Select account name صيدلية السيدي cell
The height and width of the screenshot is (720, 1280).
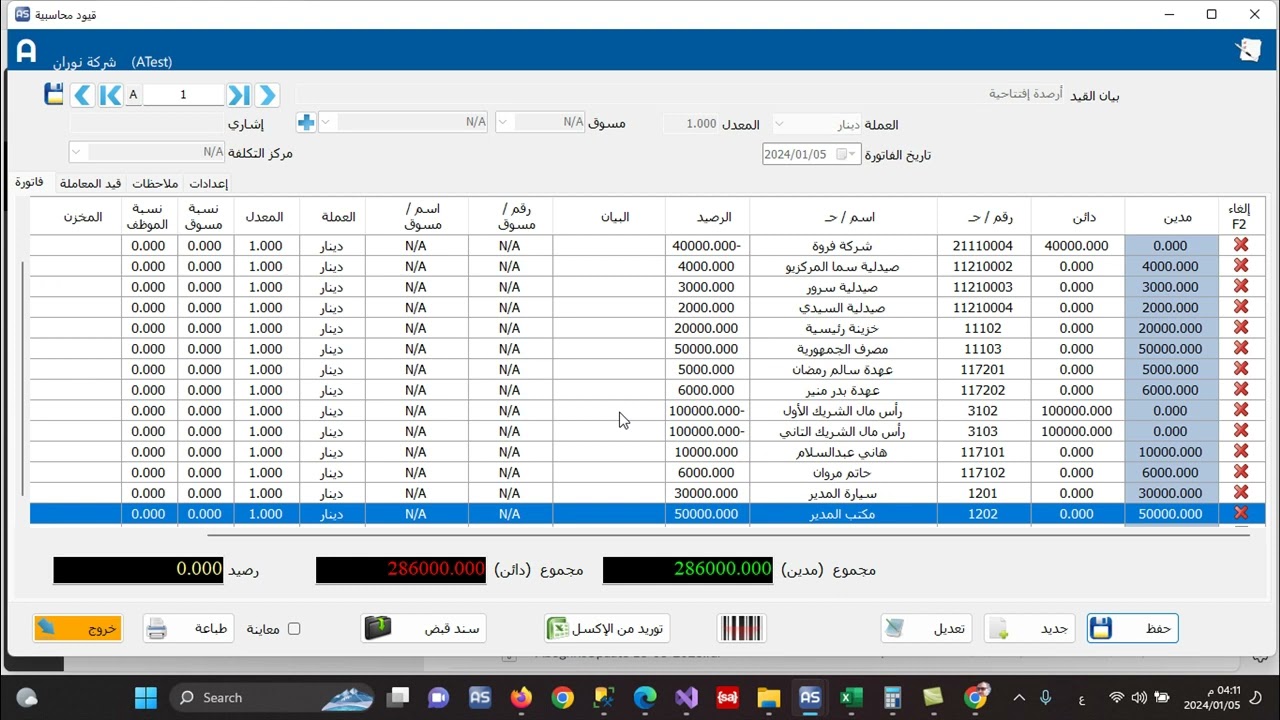[x=843, y=307]
